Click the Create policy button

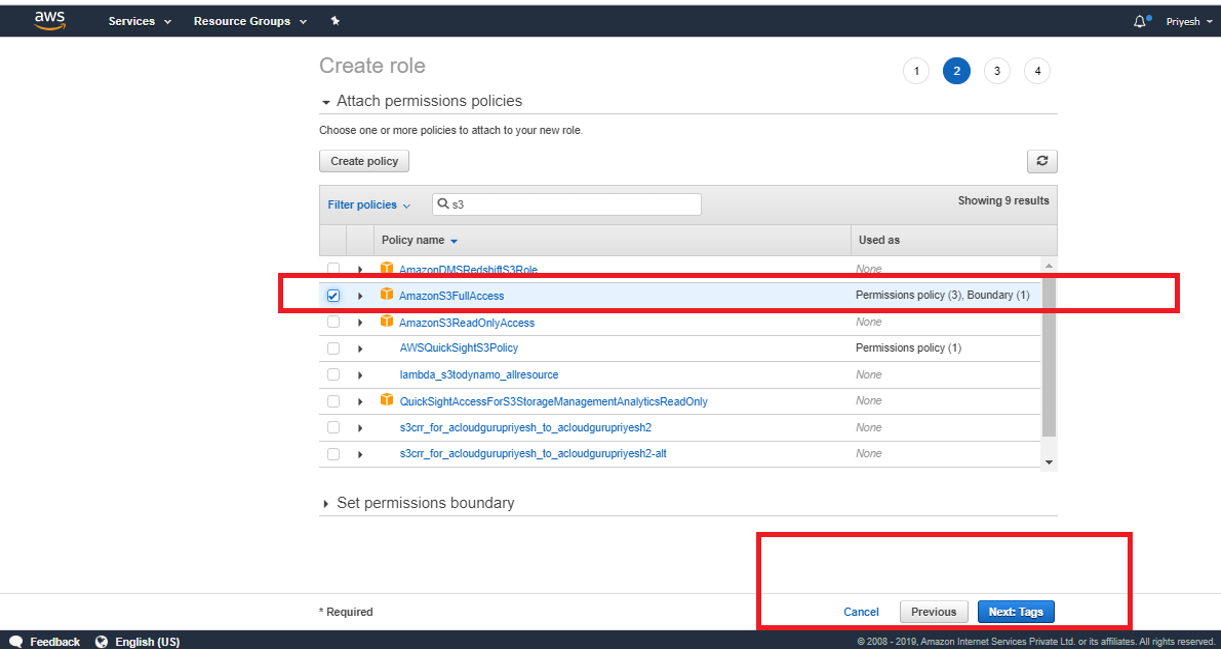[364, 161]
